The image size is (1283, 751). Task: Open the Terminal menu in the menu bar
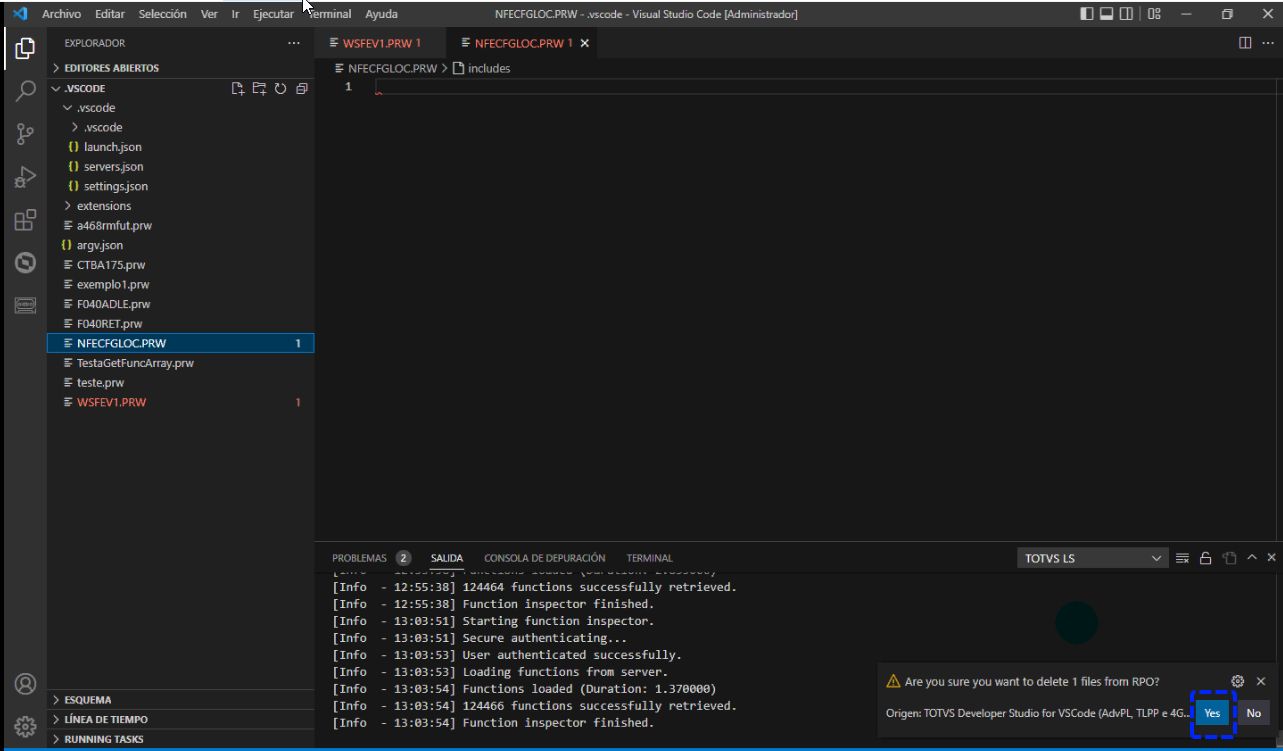click(x=329, y=14)
